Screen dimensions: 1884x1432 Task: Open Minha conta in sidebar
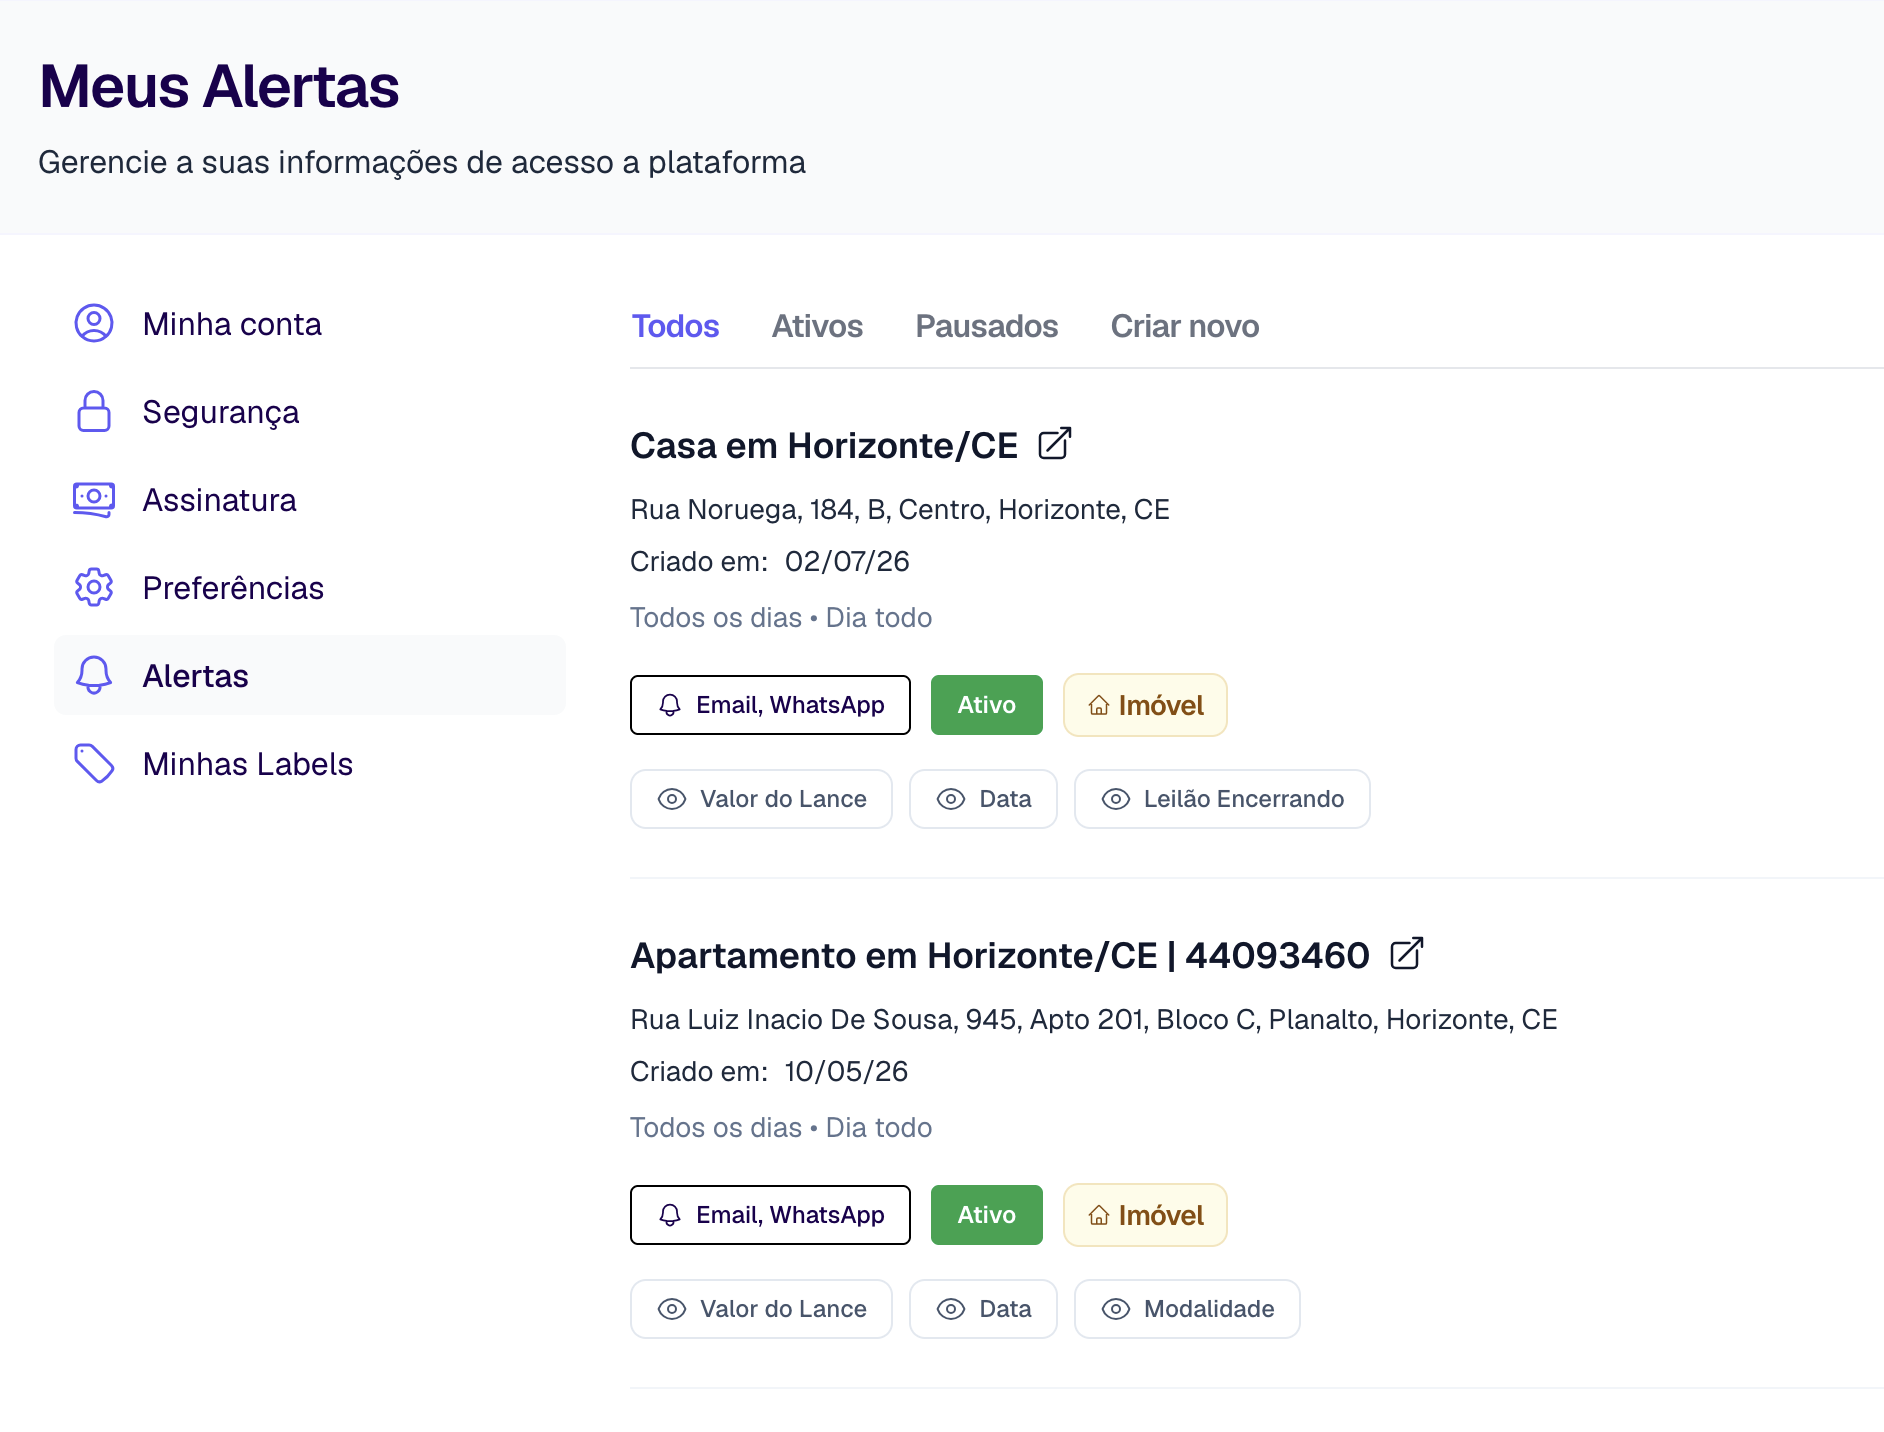(310, 323)
